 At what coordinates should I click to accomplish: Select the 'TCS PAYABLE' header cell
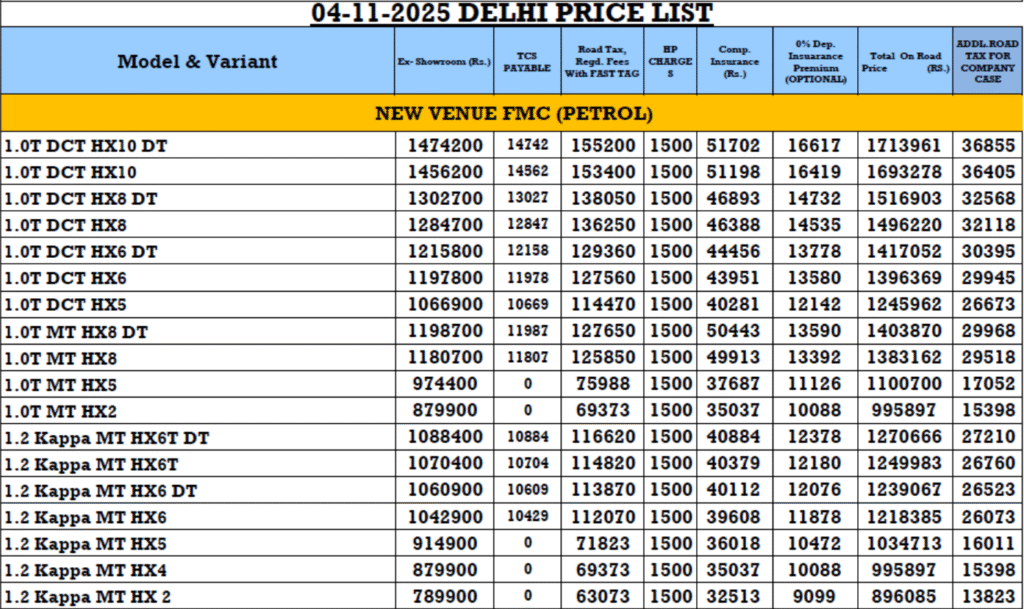click(x=526, y=61)
